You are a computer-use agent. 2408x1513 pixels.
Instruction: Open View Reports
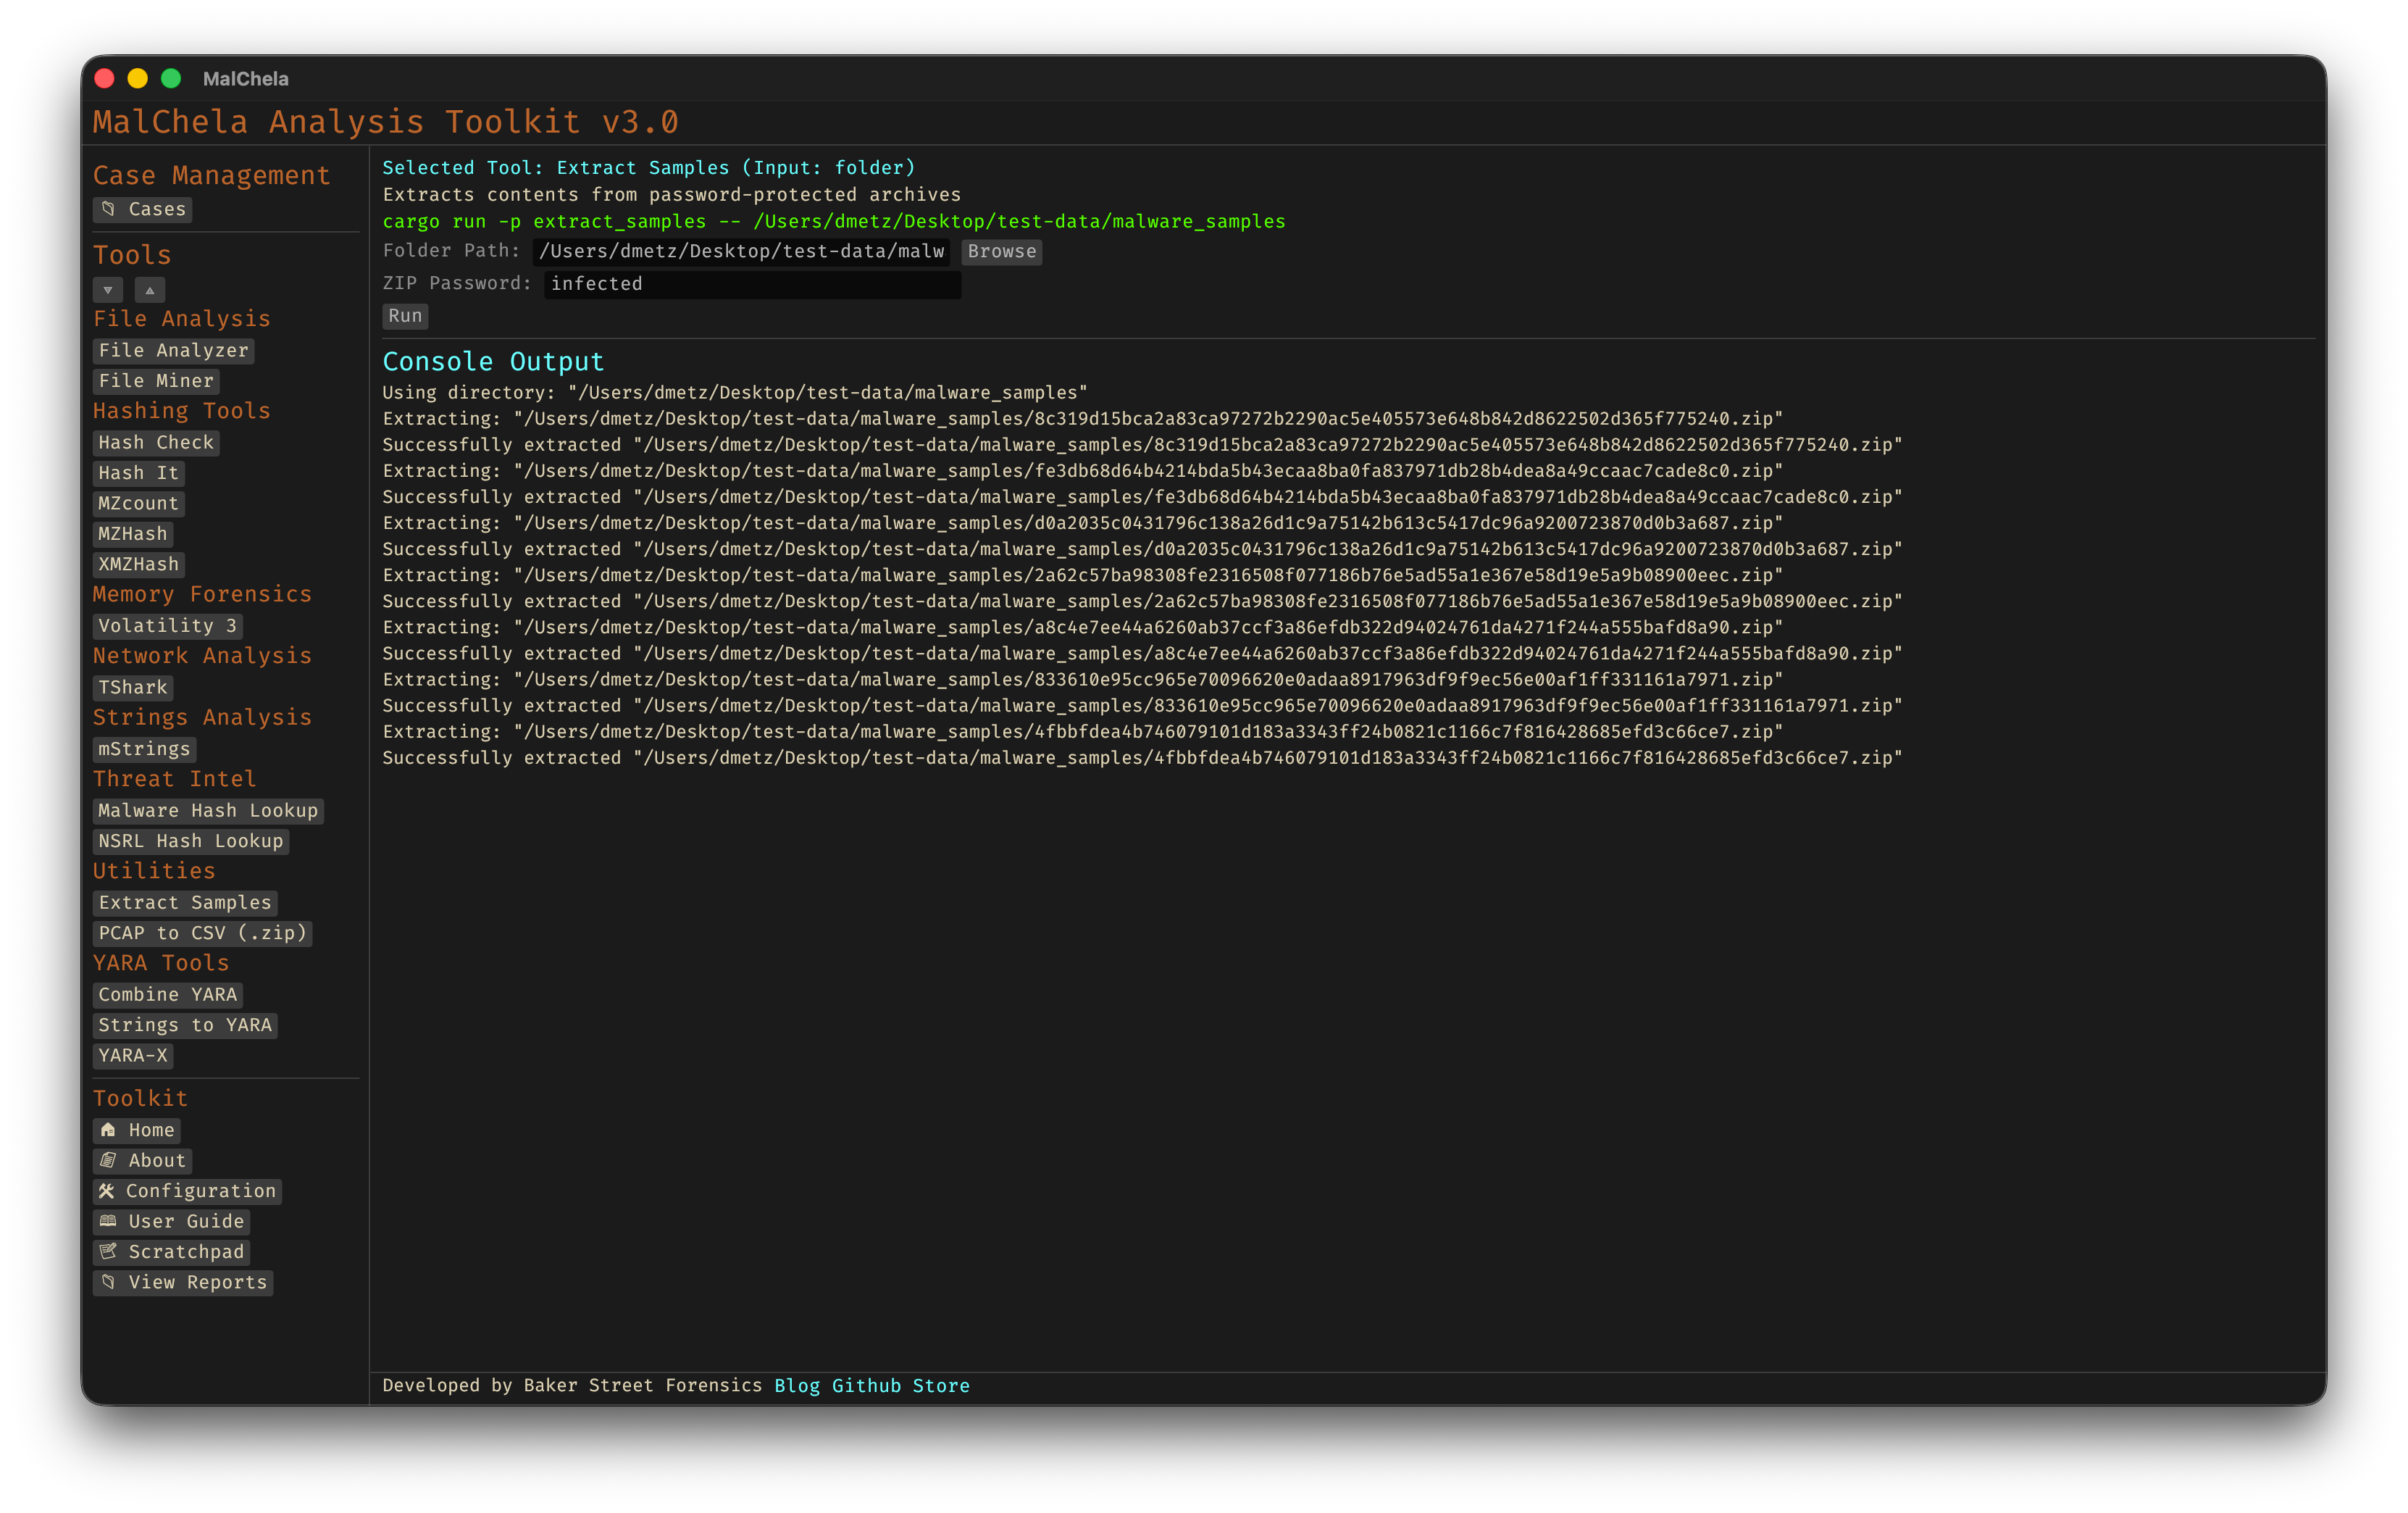[183, 1283]
